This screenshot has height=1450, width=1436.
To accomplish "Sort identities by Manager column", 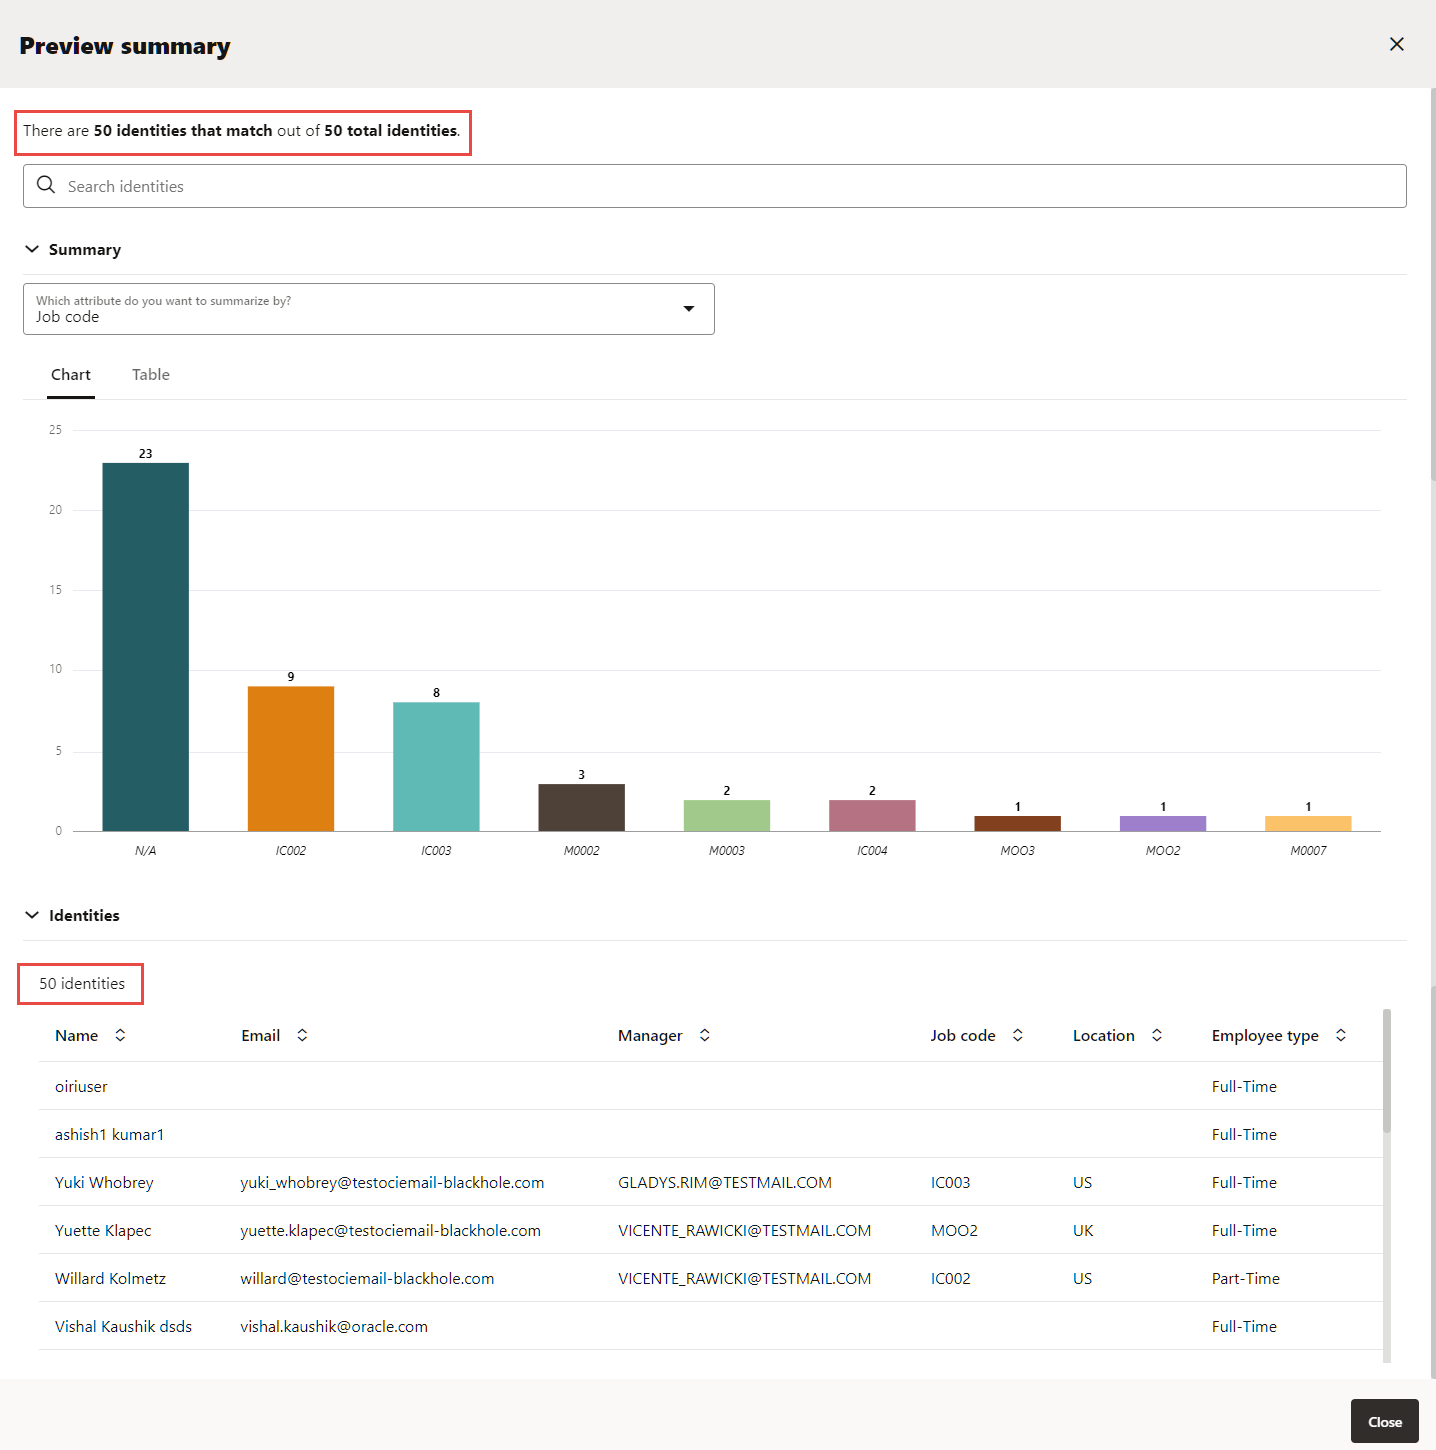I will point(705,1035).
